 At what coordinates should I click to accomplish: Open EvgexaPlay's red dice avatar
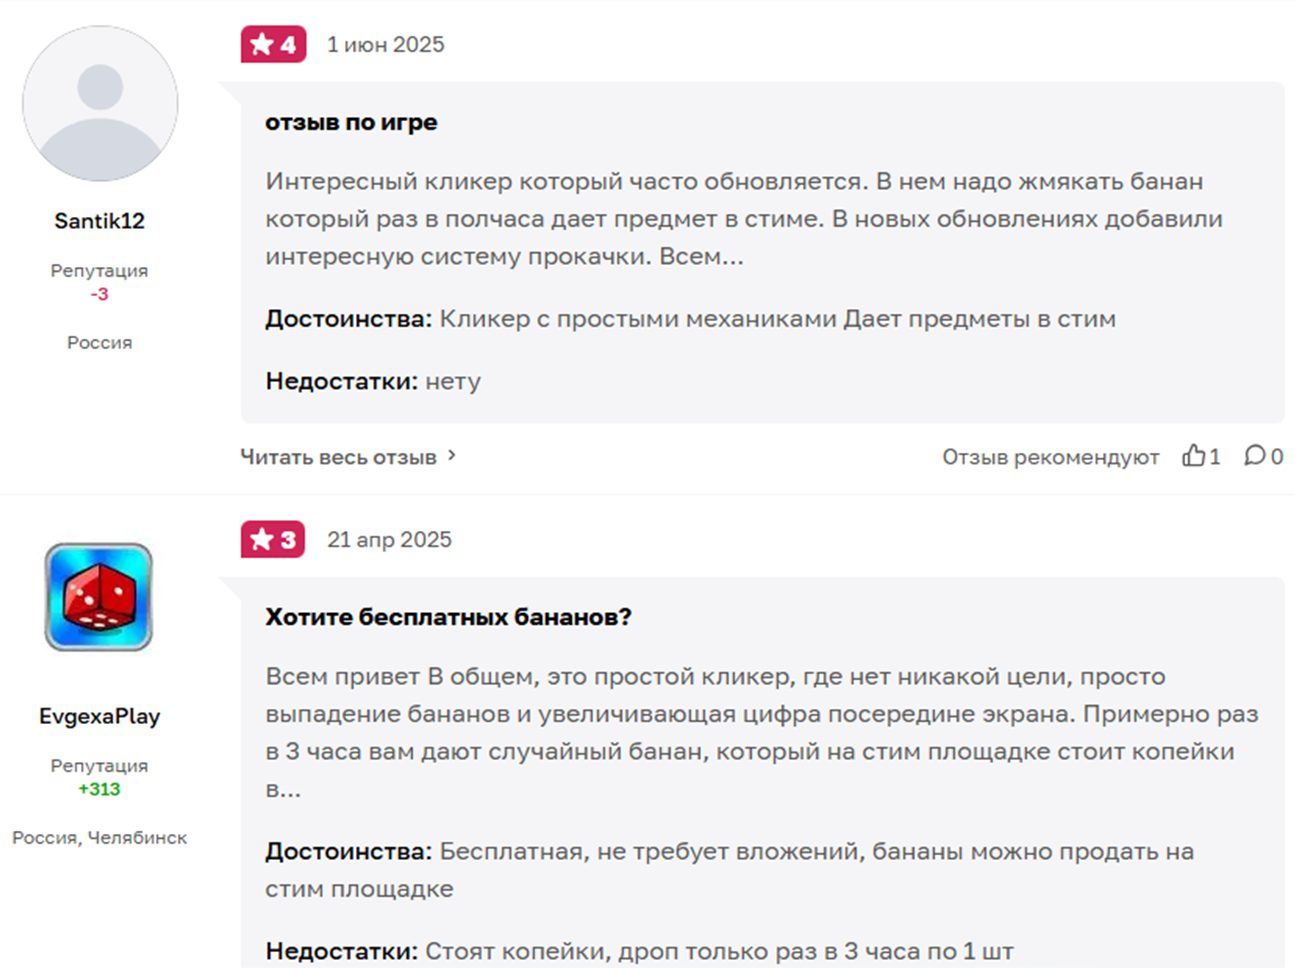(x=99, y=597)
